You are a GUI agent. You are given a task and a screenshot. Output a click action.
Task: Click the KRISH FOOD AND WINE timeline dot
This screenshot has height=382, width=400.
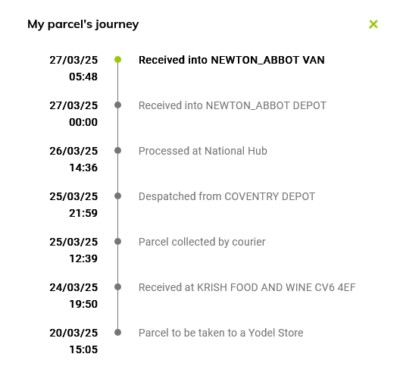[118, 287]
